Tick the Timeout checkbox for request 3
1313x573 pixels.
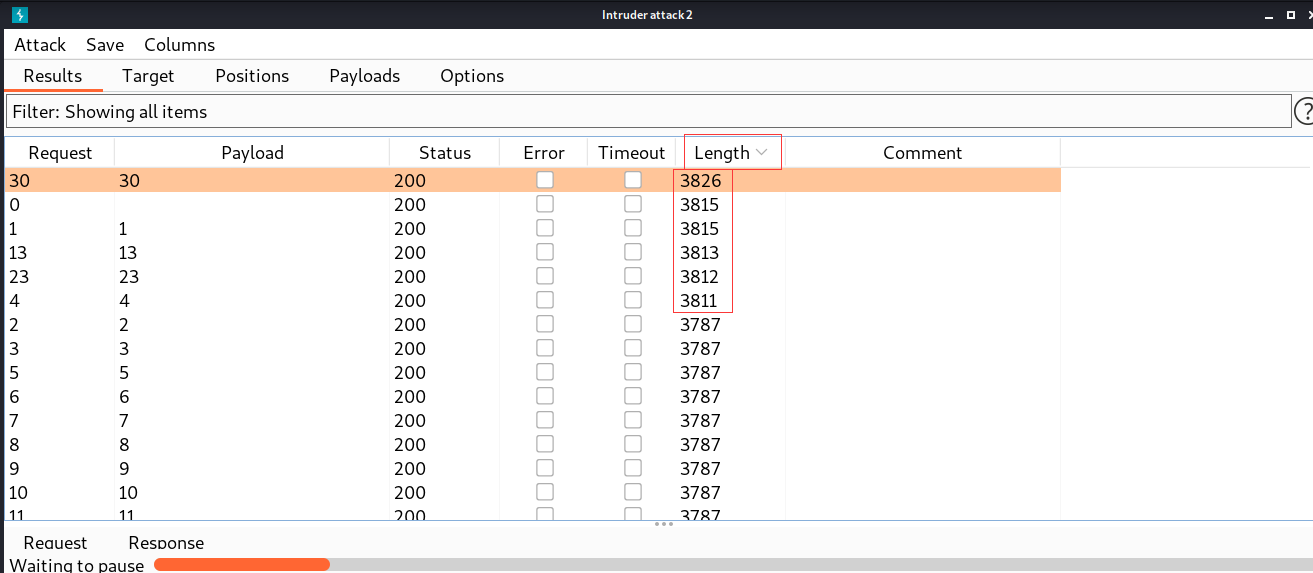tap(633, 348)
